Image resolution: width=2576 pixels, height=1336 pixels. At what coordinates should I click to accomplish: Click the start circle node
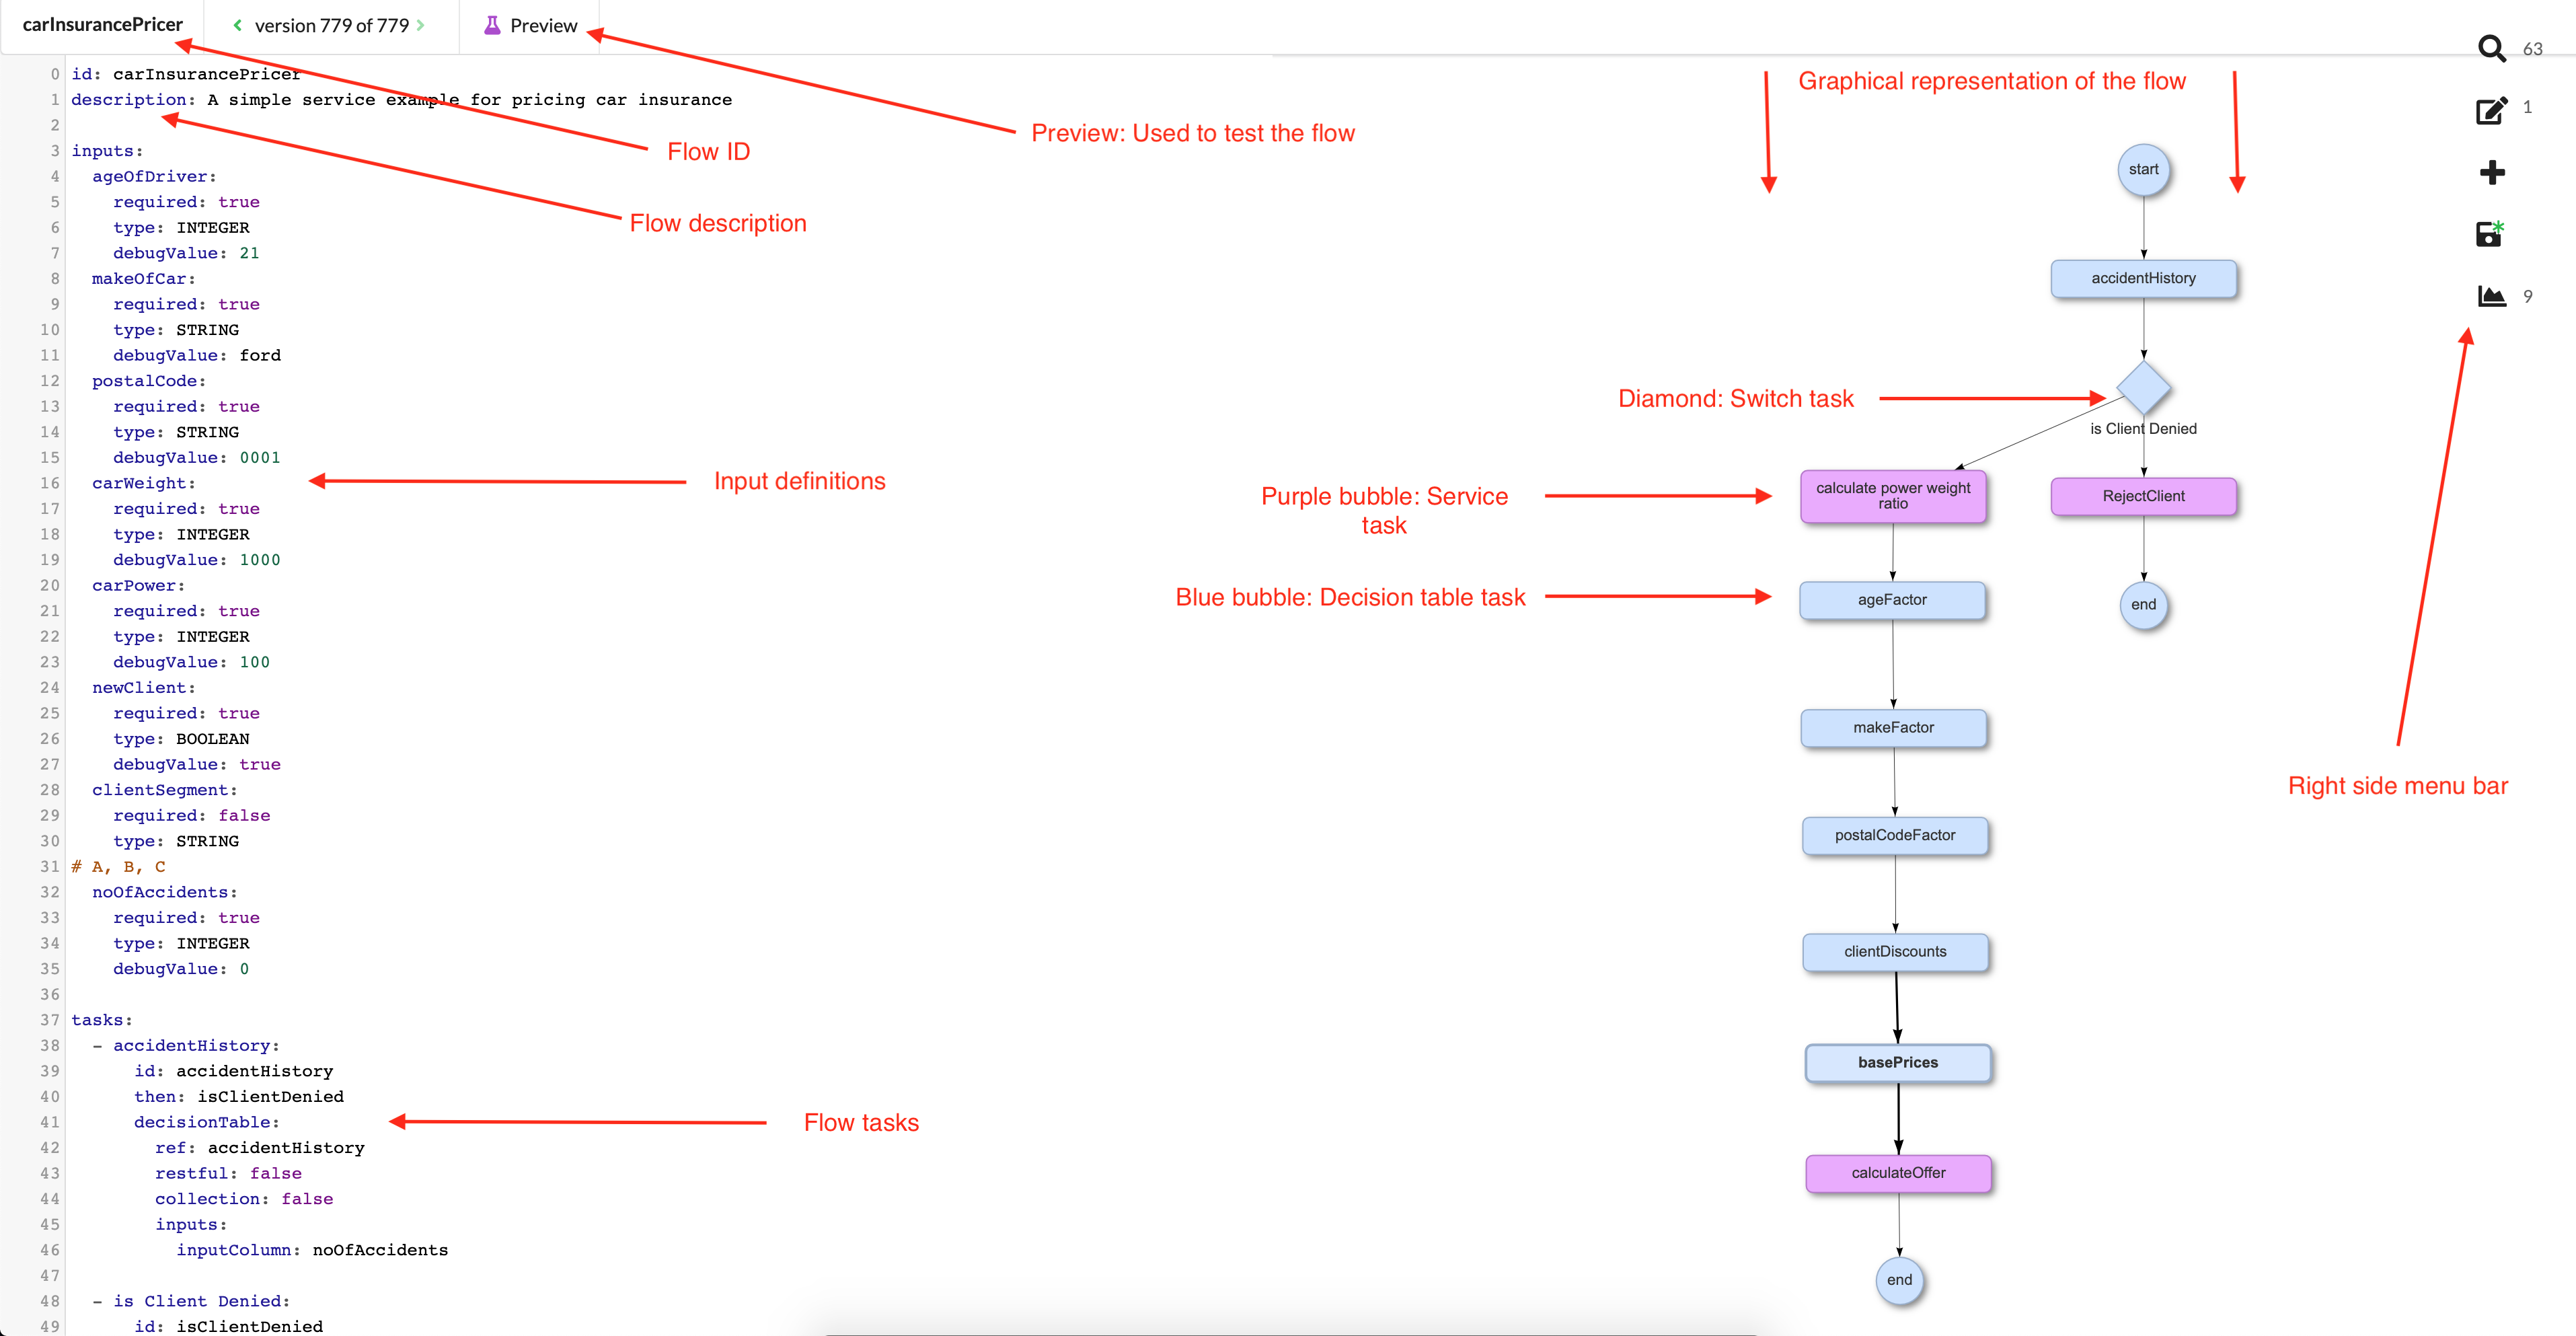2143,169
